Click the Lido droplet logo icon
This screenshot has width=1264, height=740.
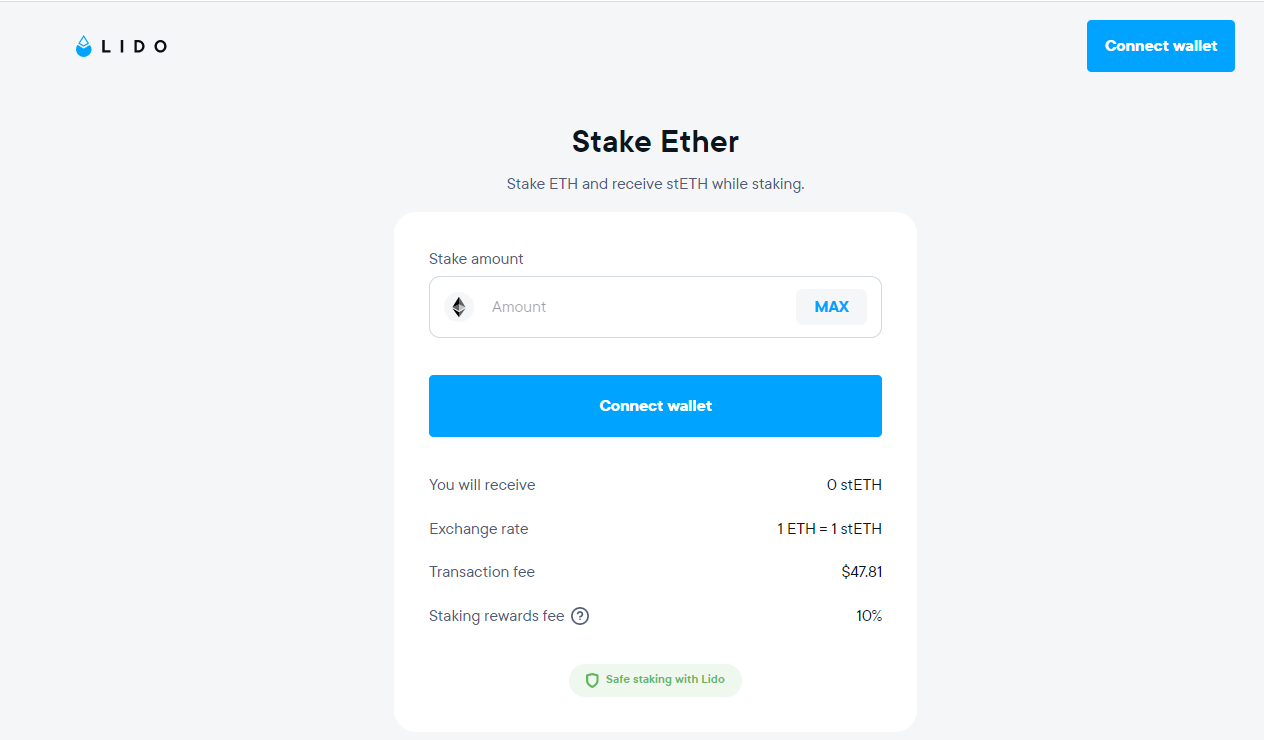point(84,46)
